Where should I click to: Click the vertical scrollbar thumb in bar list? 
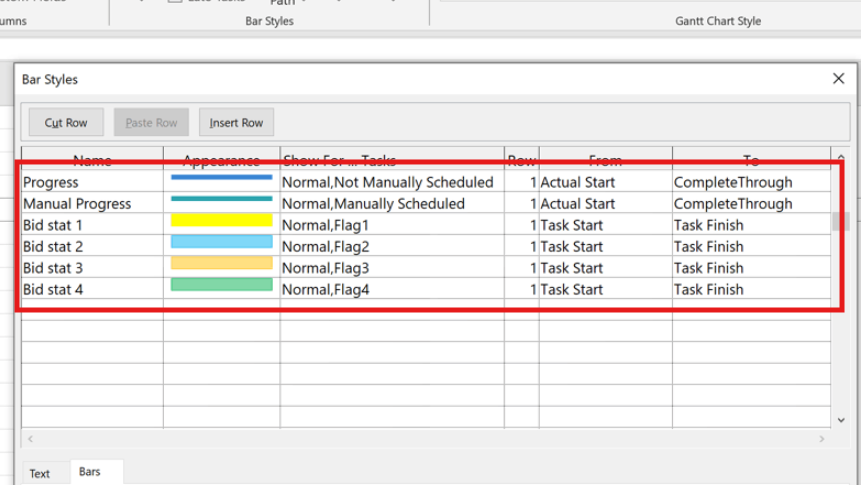tap(840, 221)
